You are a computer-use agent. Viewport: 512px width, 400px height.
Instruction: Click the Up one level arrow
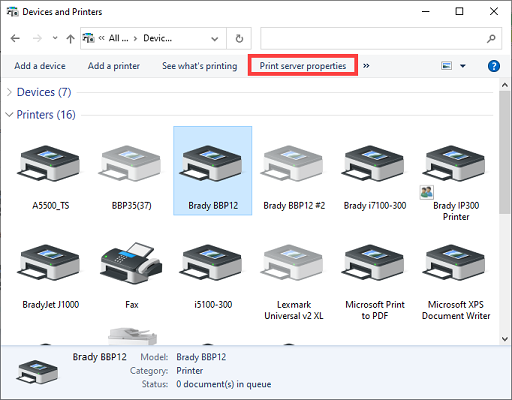point(70,39)
